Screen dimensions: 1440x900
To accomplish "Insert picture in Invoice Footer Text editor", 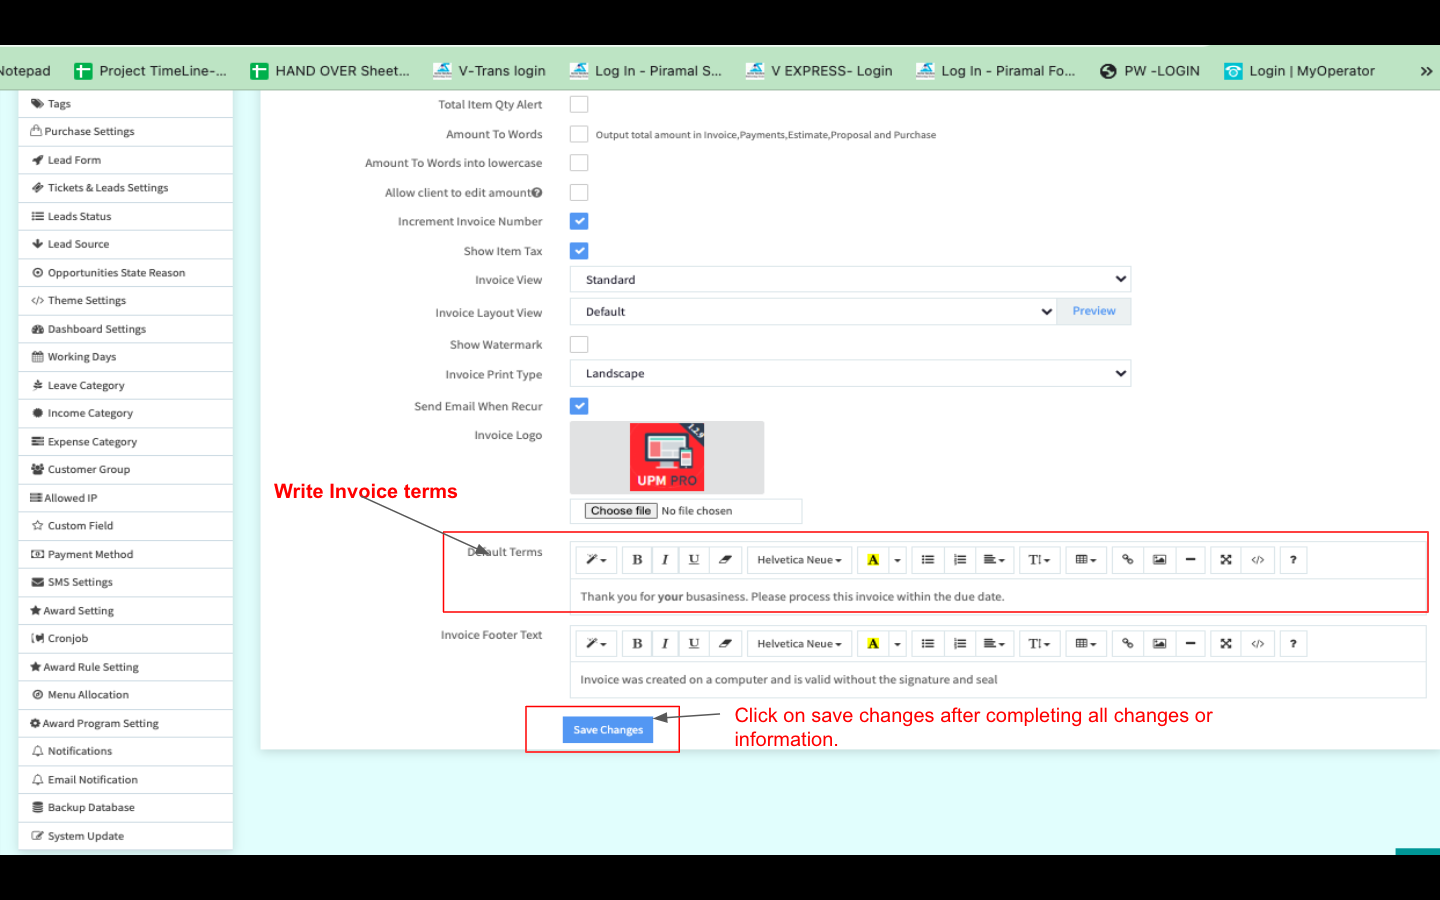I will point(1159,644).
